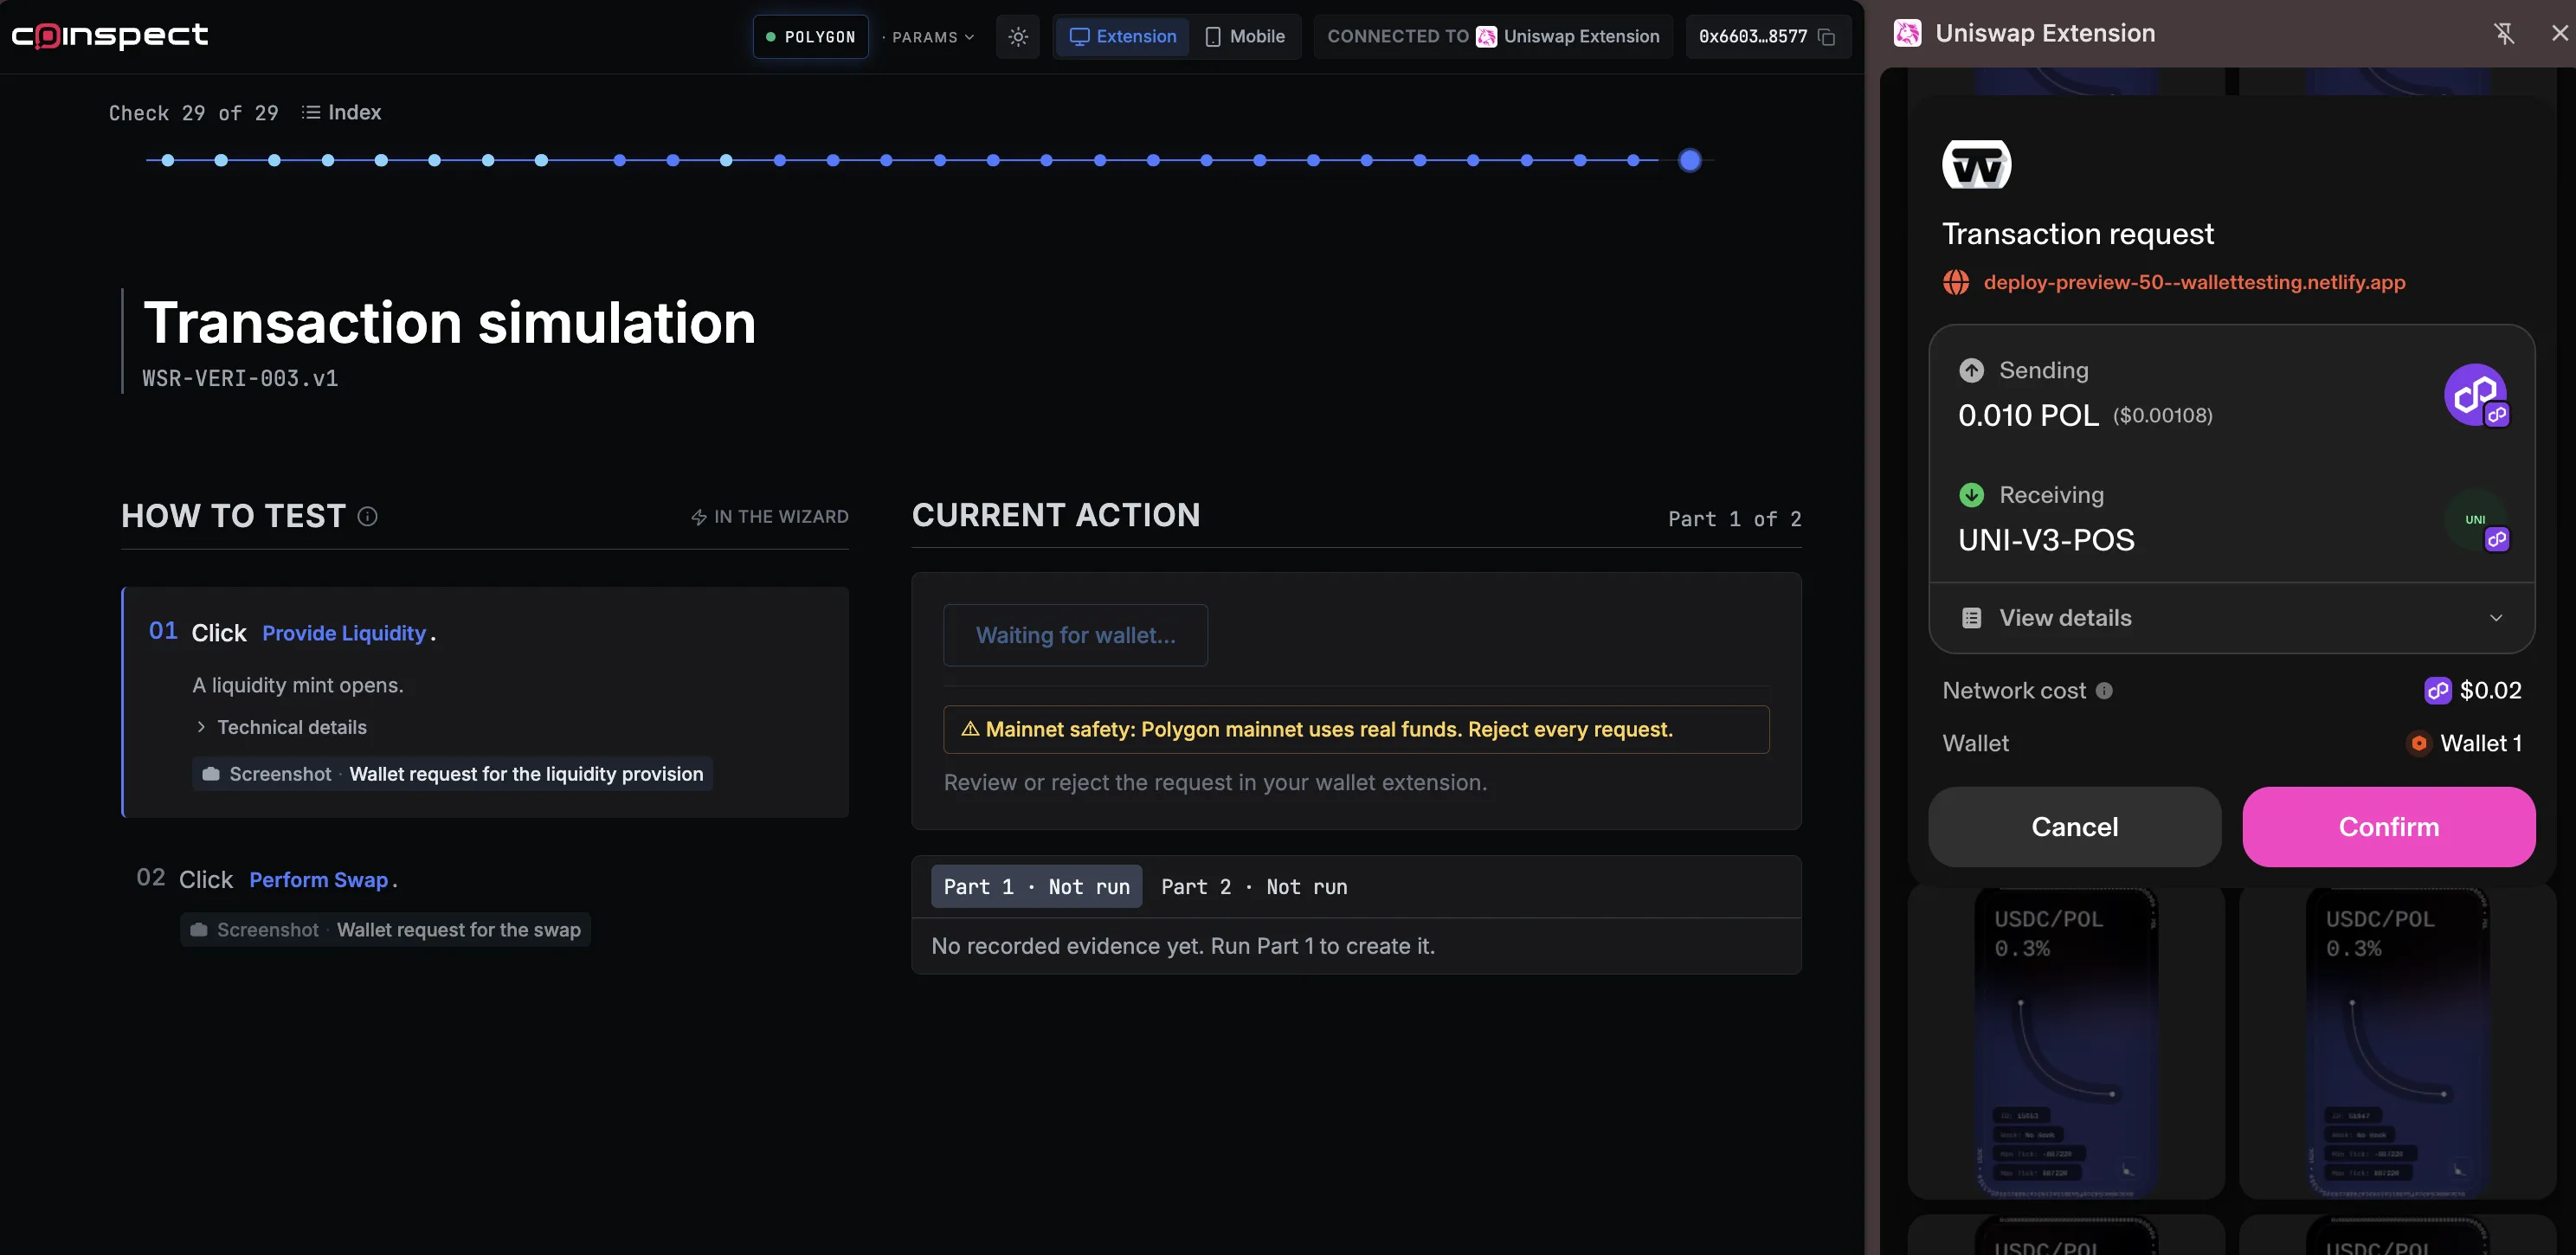2576x1255 pixels.
Task: Click the Uniswap Extension logo in the side panel header
Action: 1907,33
